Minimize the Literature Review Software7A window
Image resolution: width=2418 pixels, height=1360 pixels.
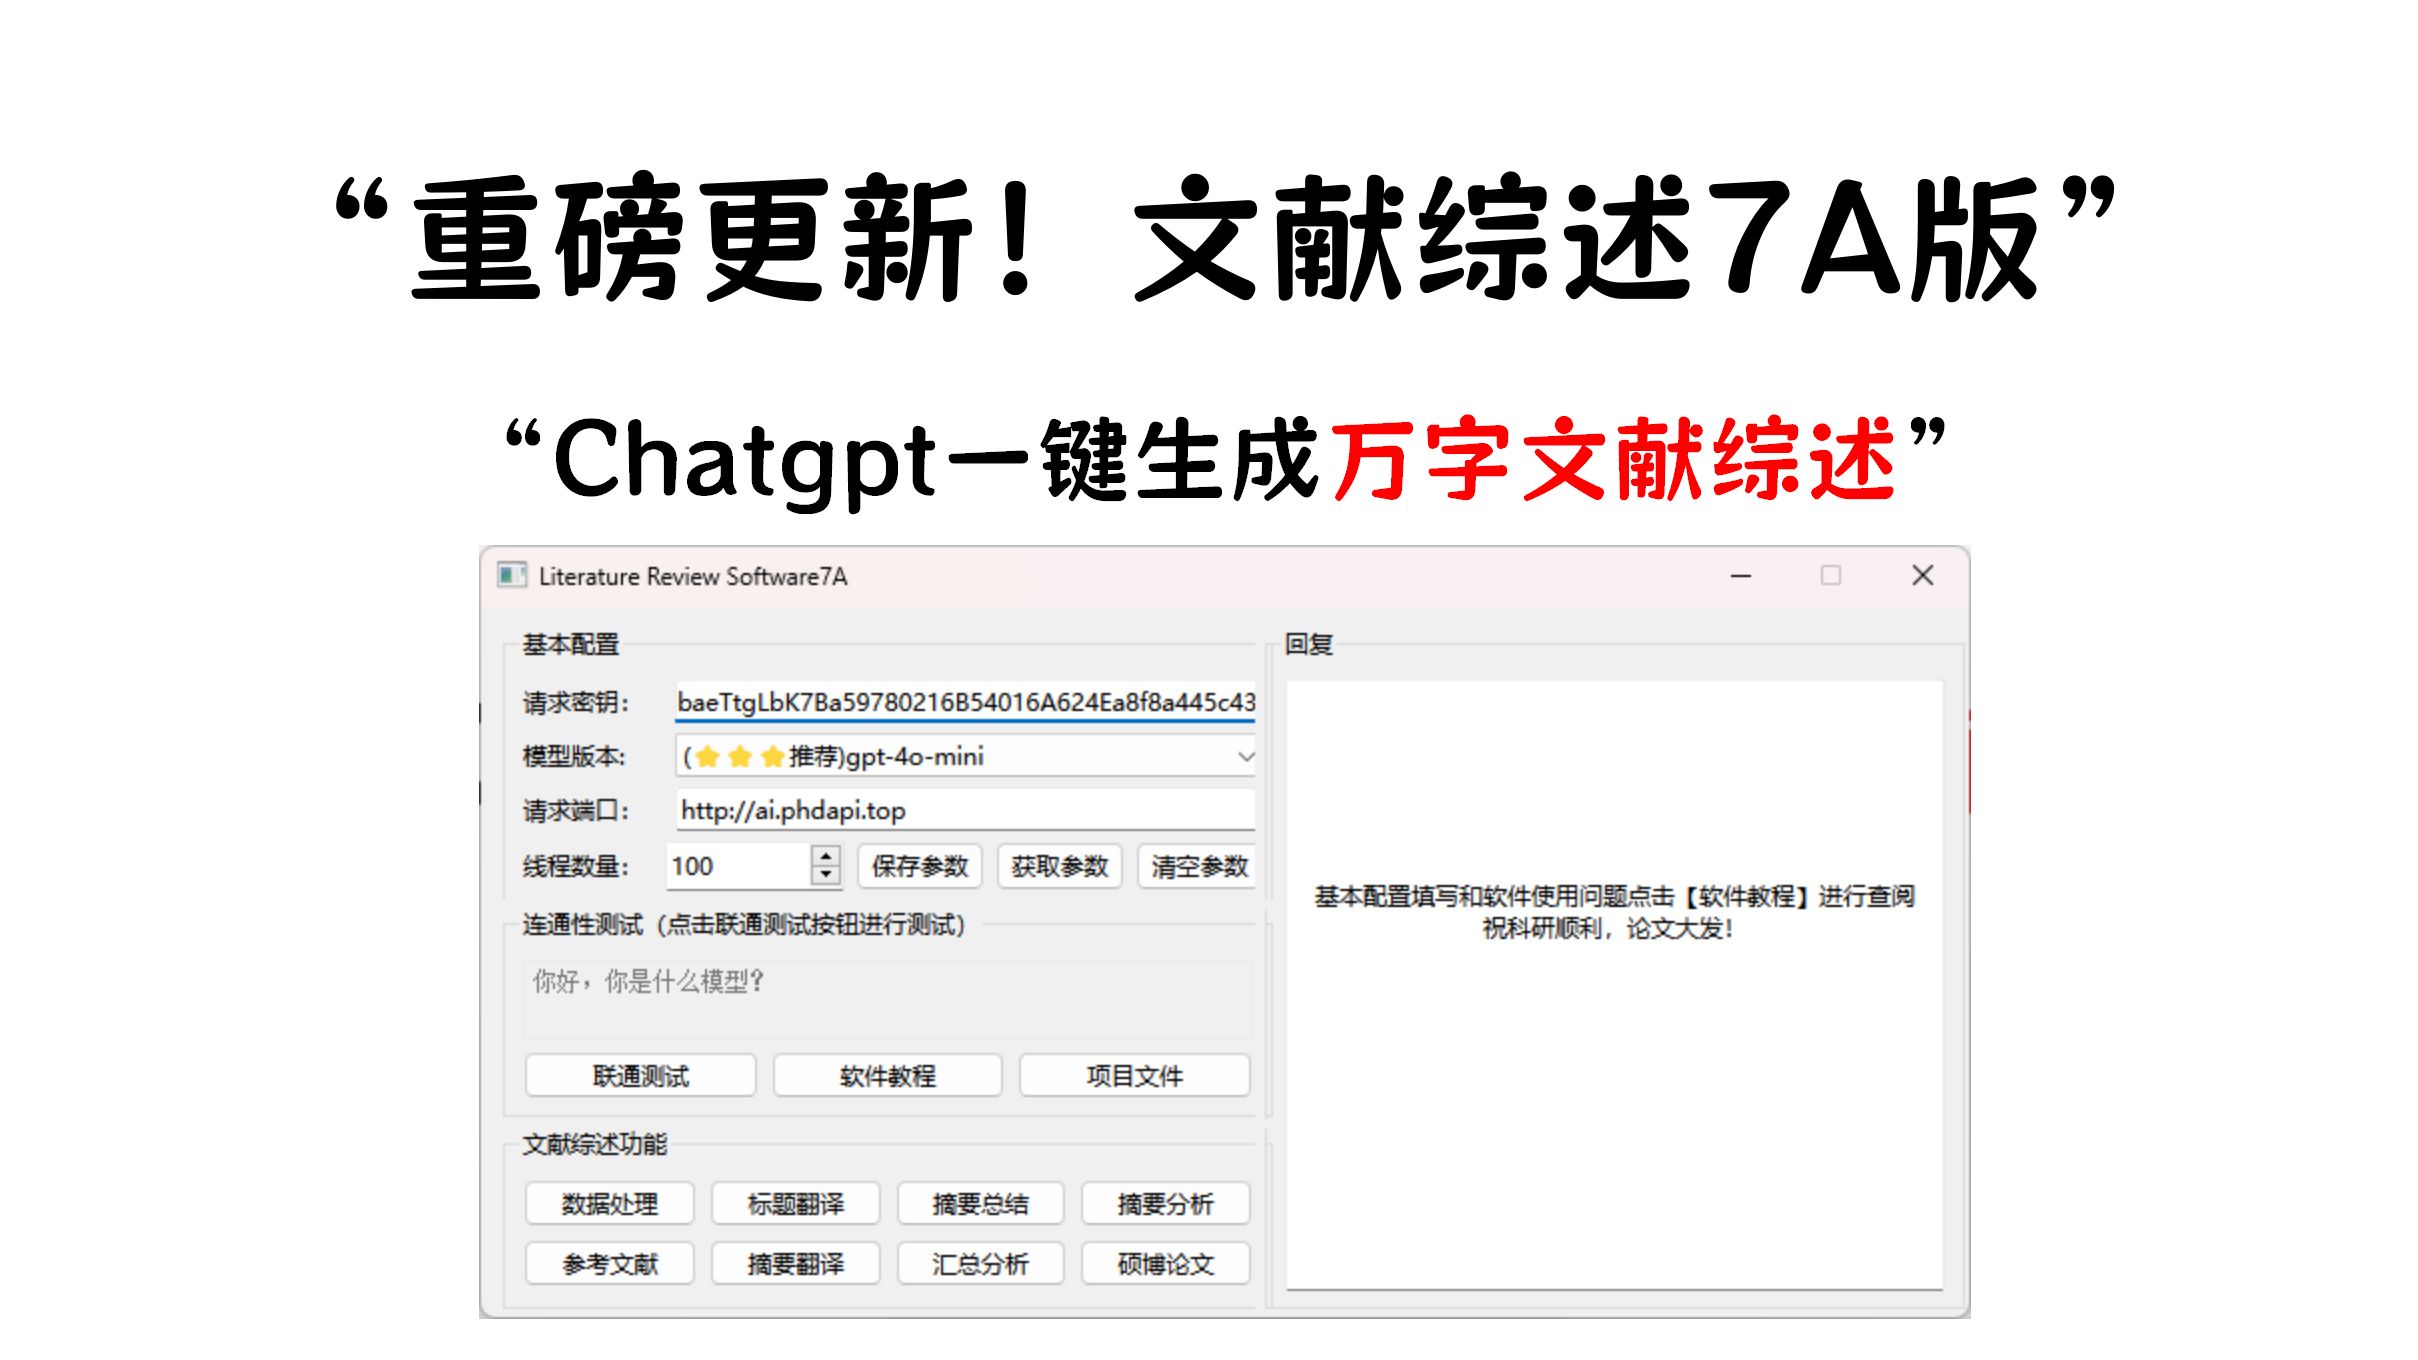[x=1741, y=576]
